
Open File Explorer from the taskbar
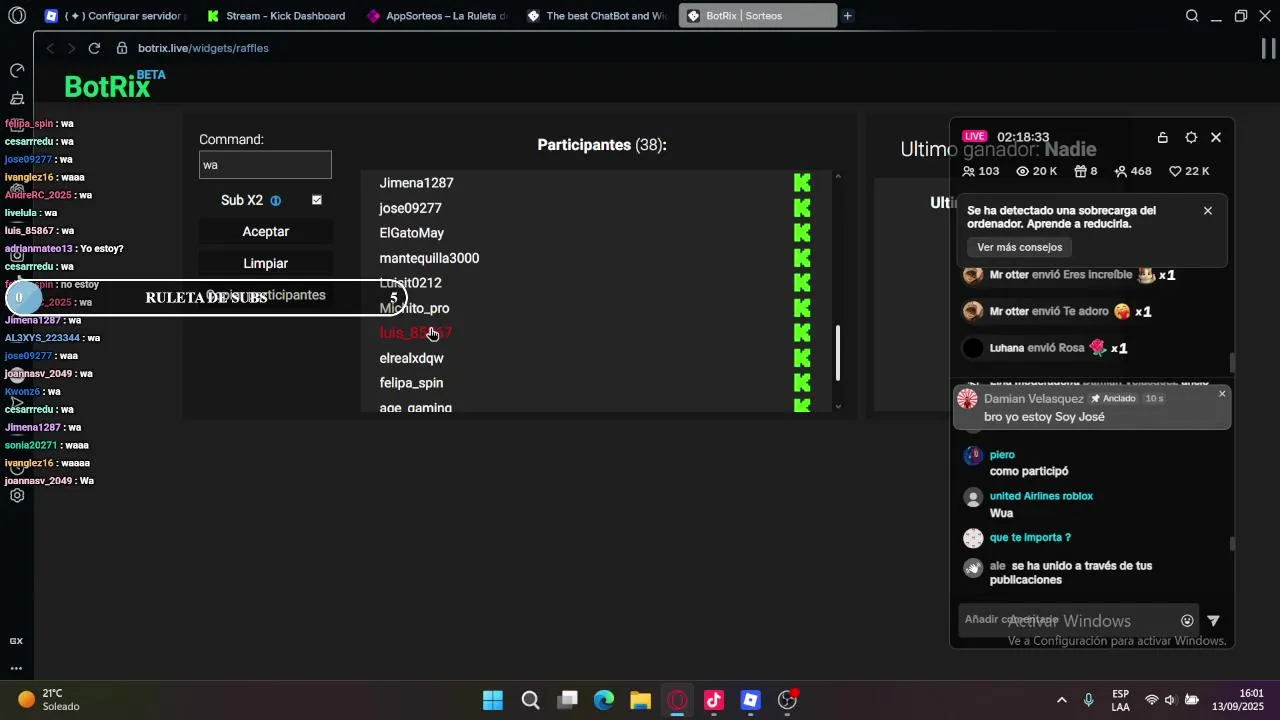(641, 700)
